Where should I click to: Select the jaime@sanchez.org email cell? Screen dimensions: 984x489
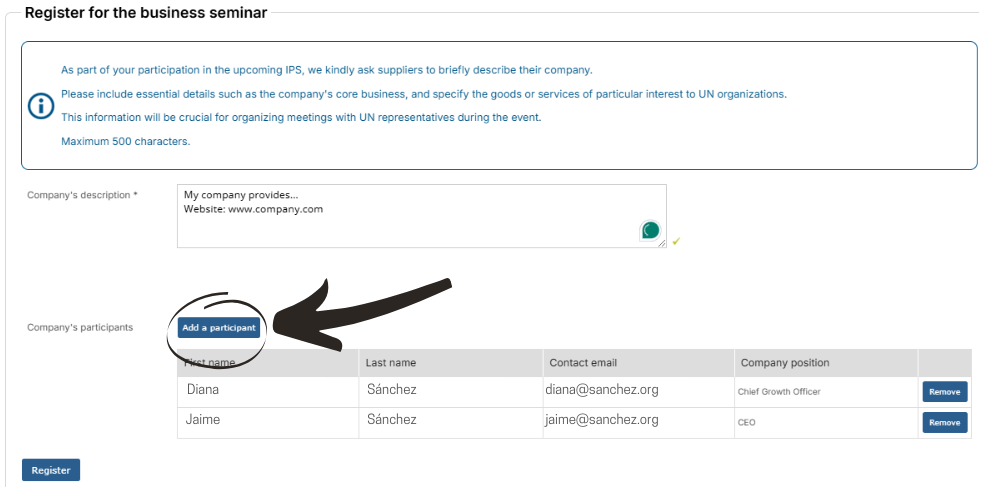[x=638, y=422]
